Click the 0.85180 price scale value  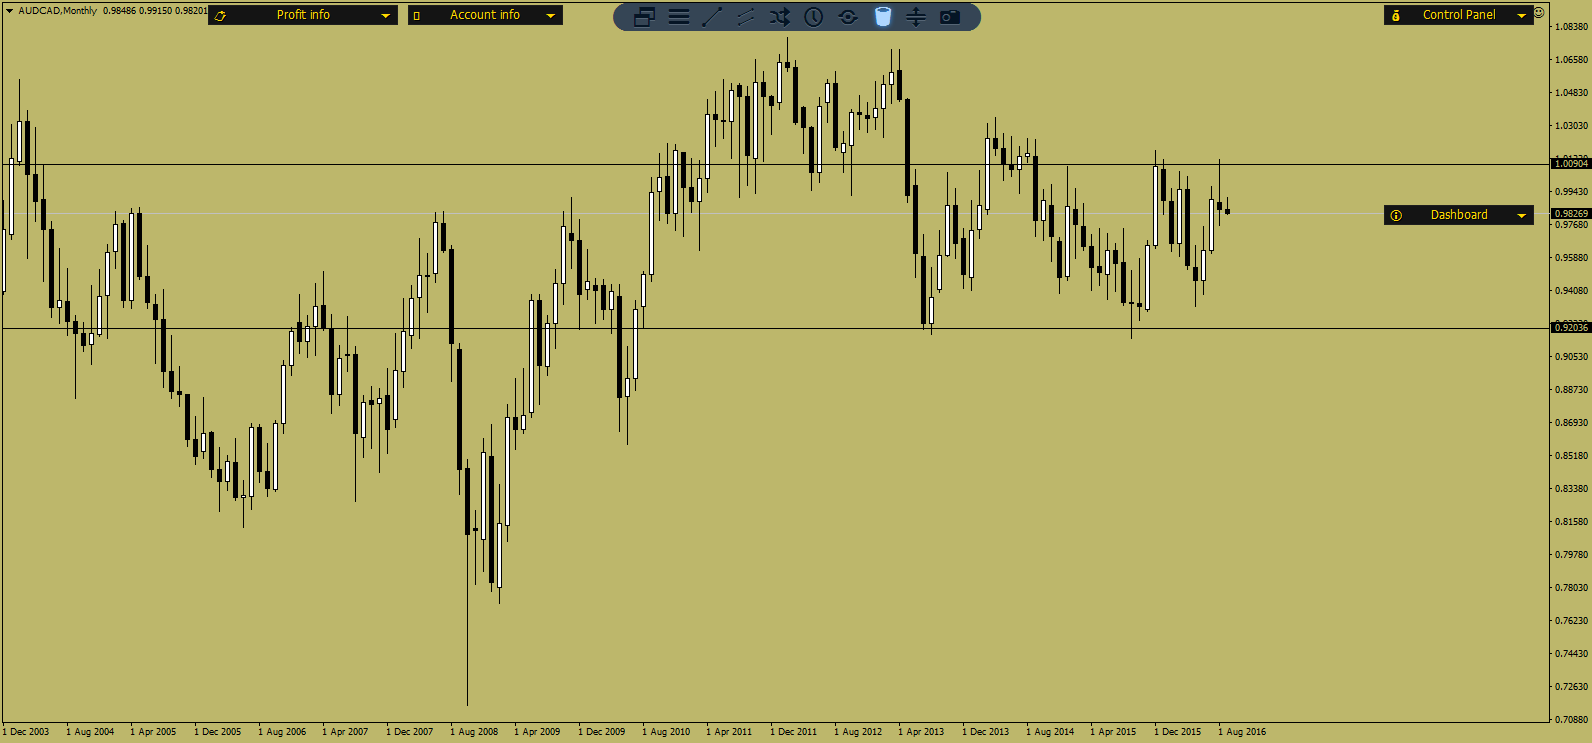(1572, 456)
